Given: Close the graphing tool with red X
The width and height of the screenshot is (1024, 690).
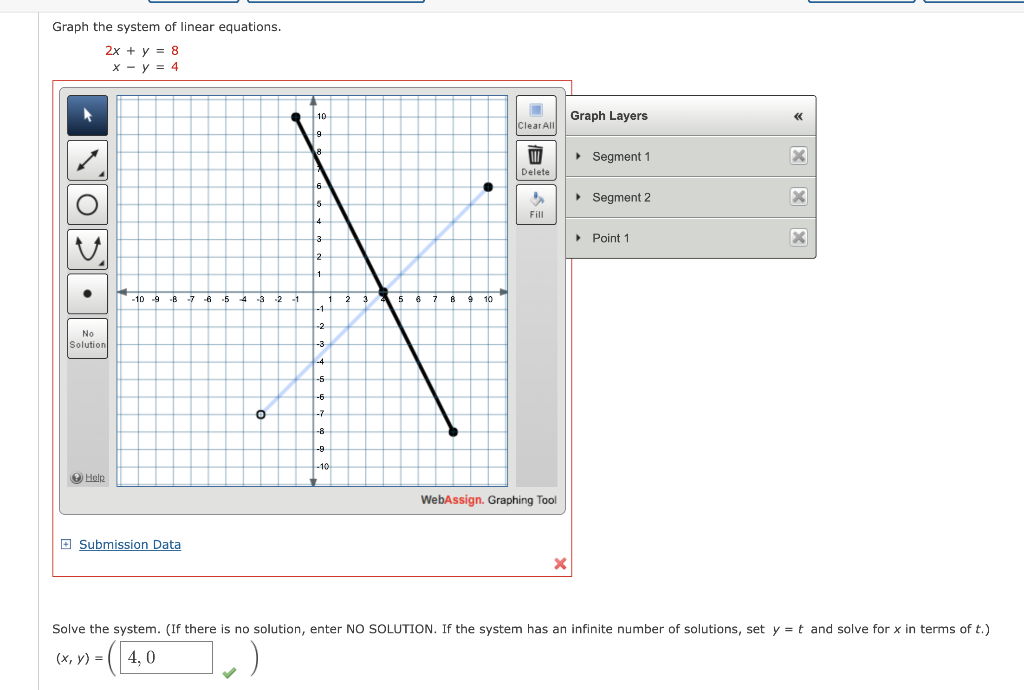Looking at the screenshot, I should [559, 563].
